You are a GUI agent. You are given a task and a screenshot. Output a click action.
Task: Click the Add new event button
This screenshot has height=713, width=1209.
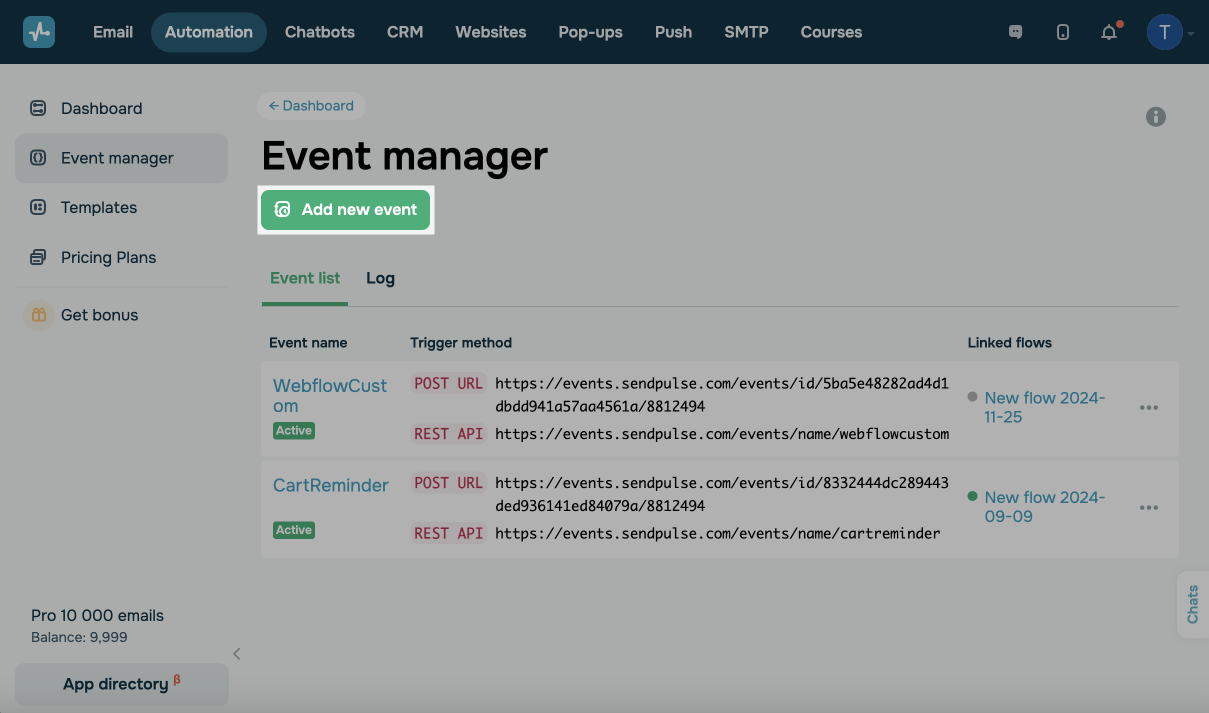[346, 210]
